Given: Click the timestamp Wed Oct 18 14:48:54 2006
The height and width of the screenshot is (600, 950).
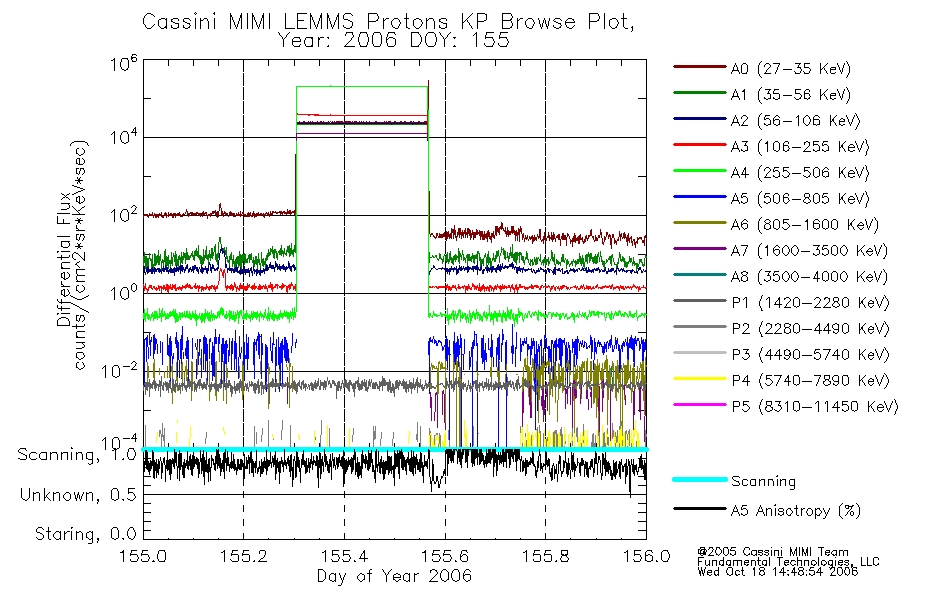Looking at the screenshot, I should (777, 572).
